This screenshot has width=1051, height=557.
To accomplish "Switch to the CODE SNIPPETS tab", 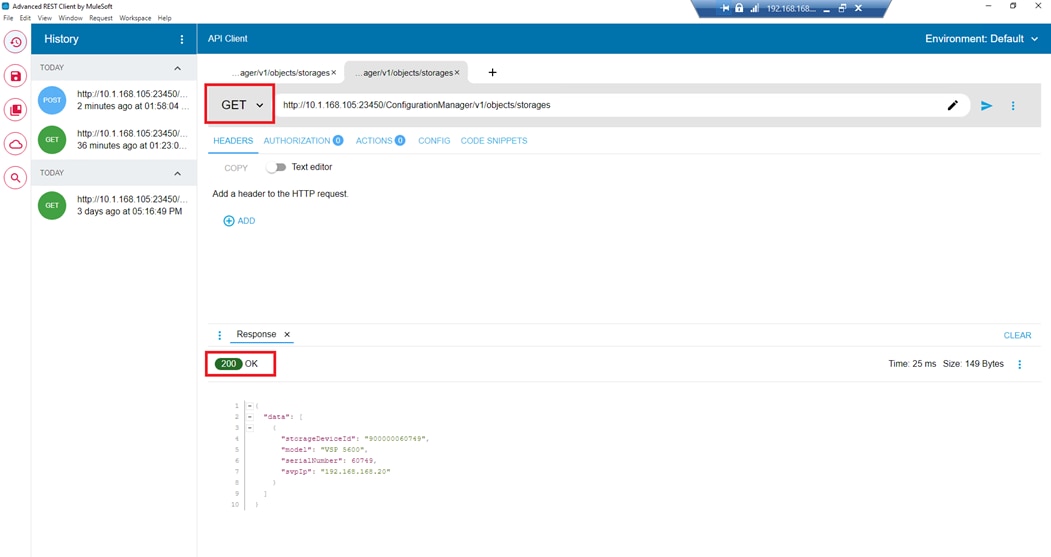I will click(x=494, y=141).
